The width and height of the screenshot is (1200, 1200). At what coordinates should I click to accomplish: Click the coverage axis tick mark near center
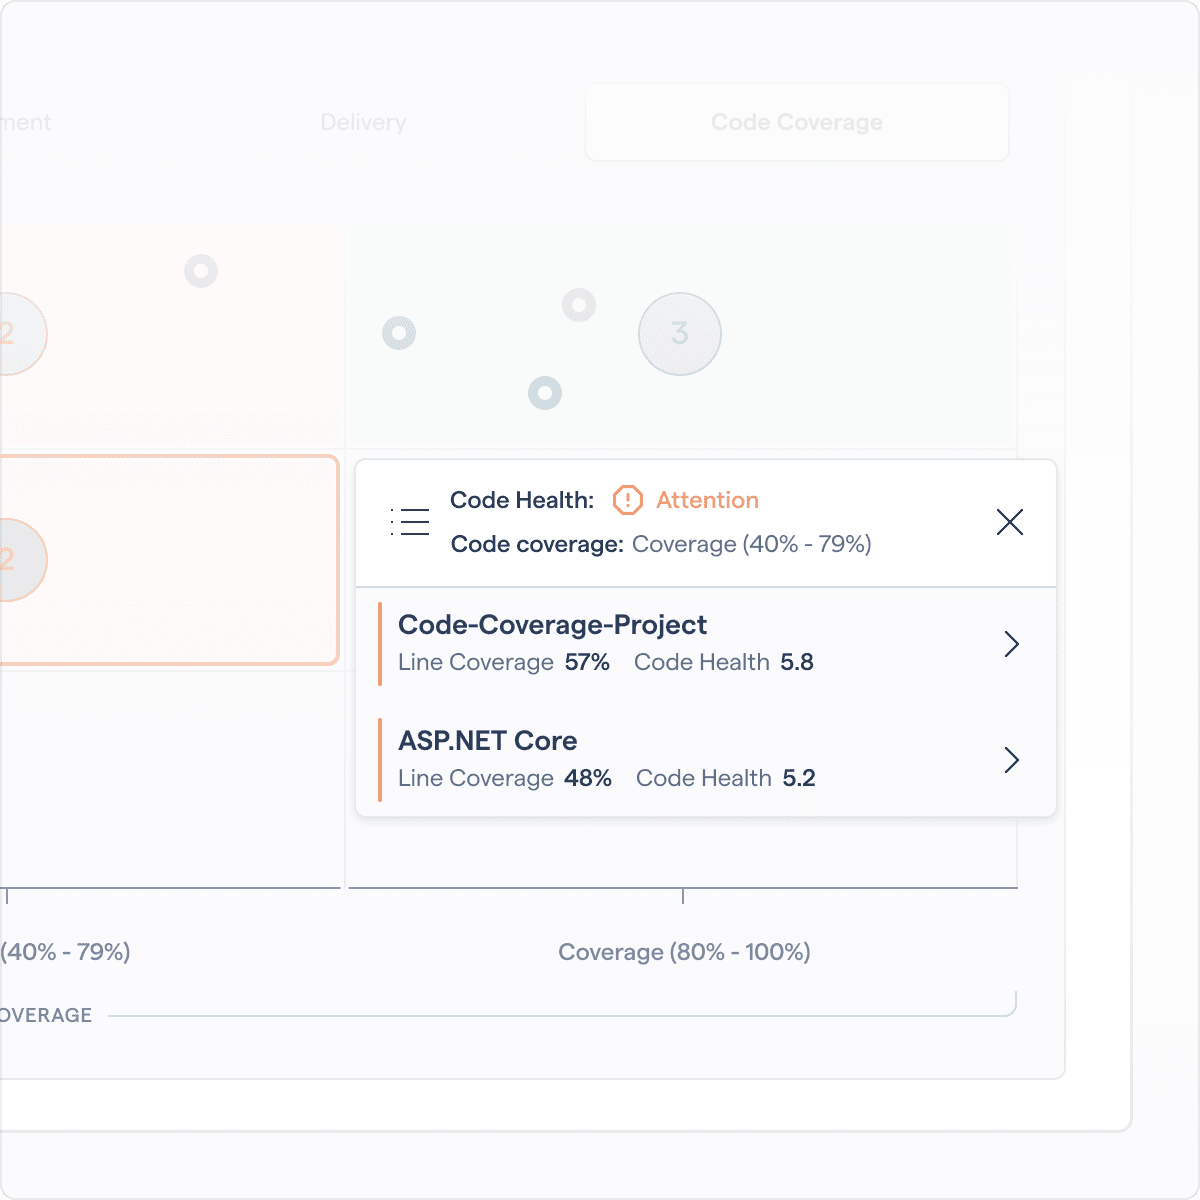pos(683,897)
